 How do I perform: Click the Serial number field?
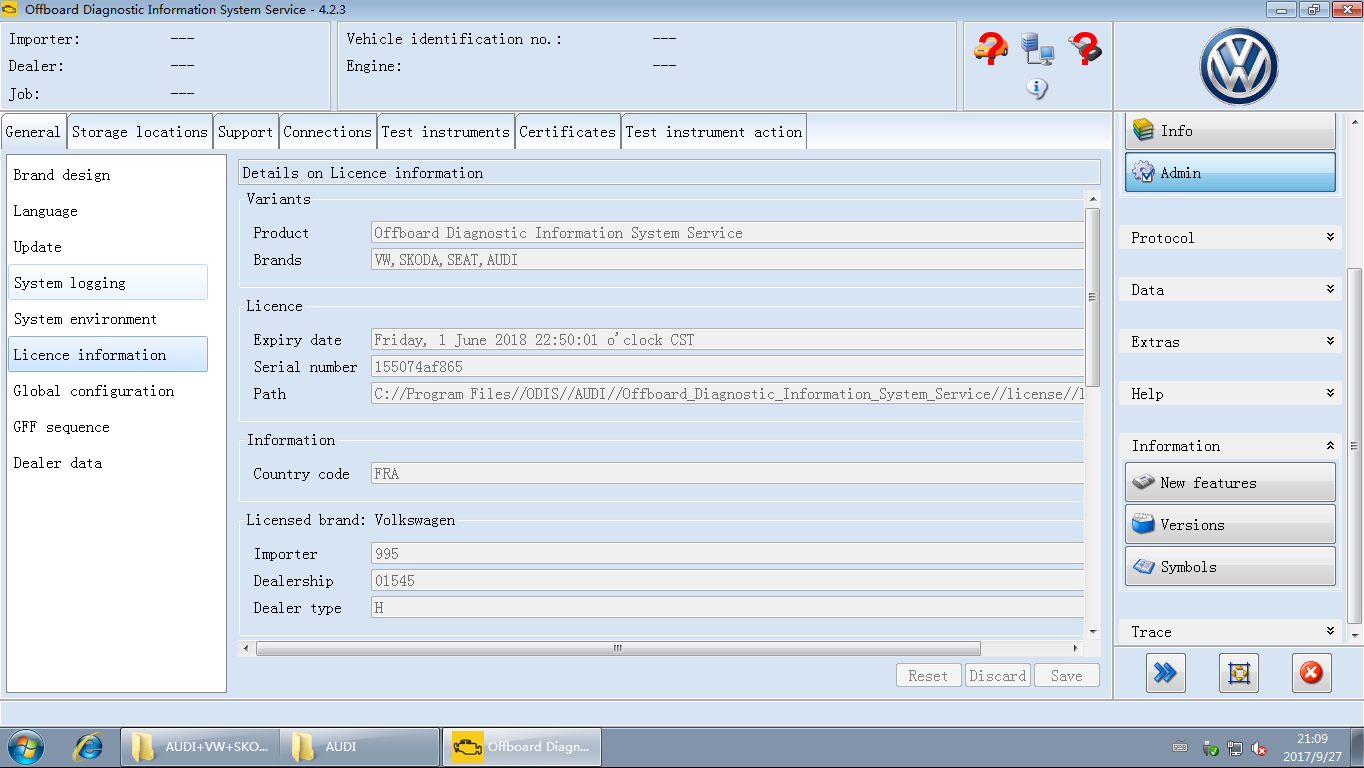[727, 367]
